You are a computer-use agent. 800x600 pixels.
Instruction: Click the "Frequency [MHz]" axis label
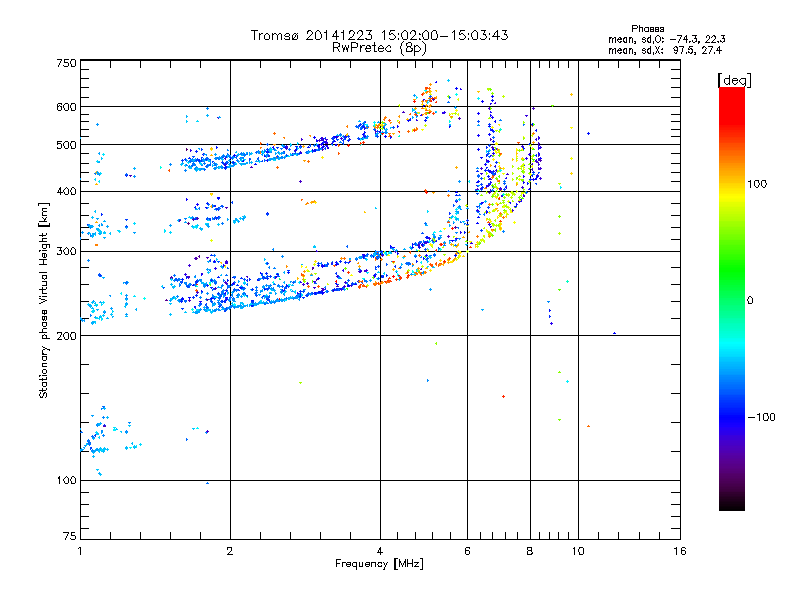379,564
